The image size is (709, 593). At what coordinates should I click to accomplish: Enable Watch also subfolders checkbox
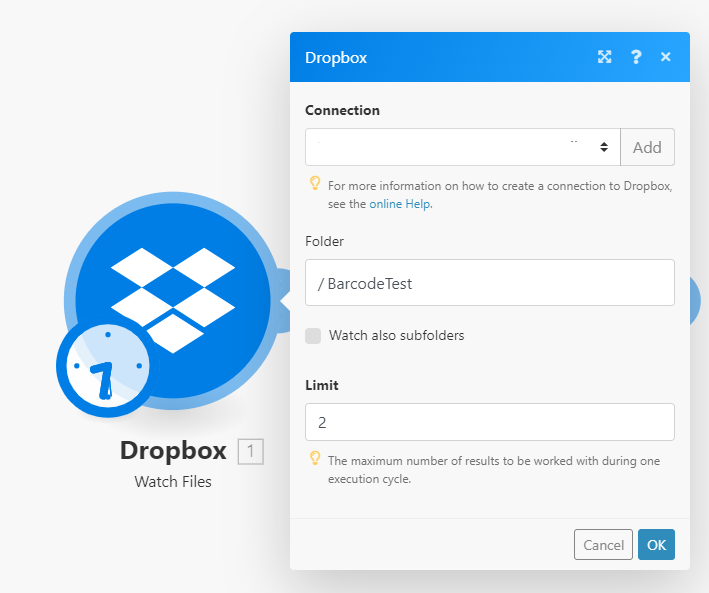coord(313,336)
